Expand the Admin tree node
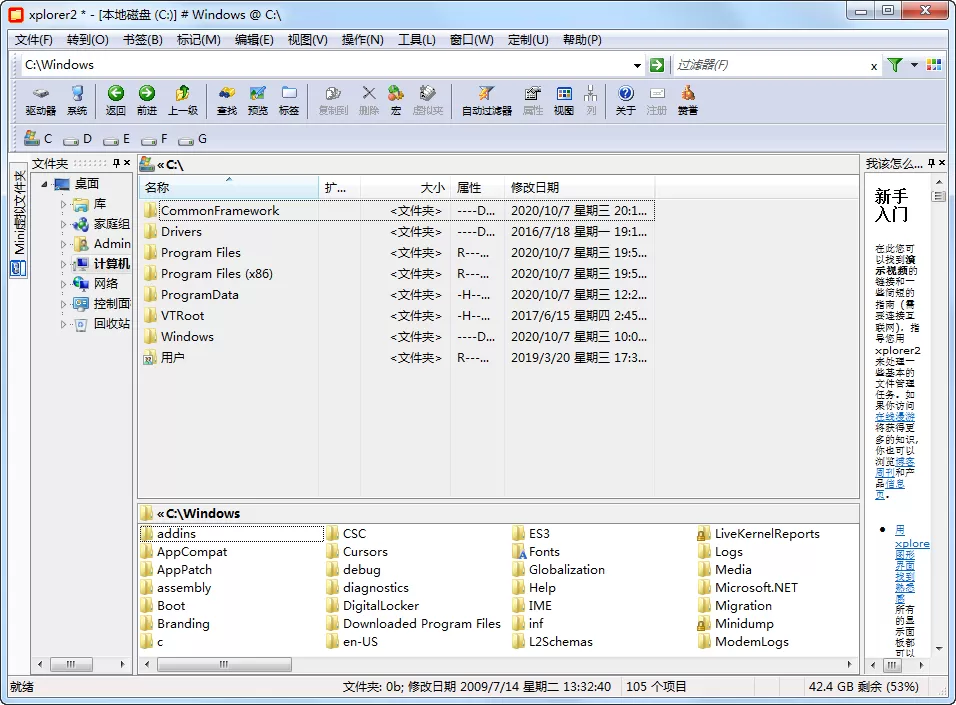Image resolution: width=956 pixels, height=705 pixels. click(63, 244)
